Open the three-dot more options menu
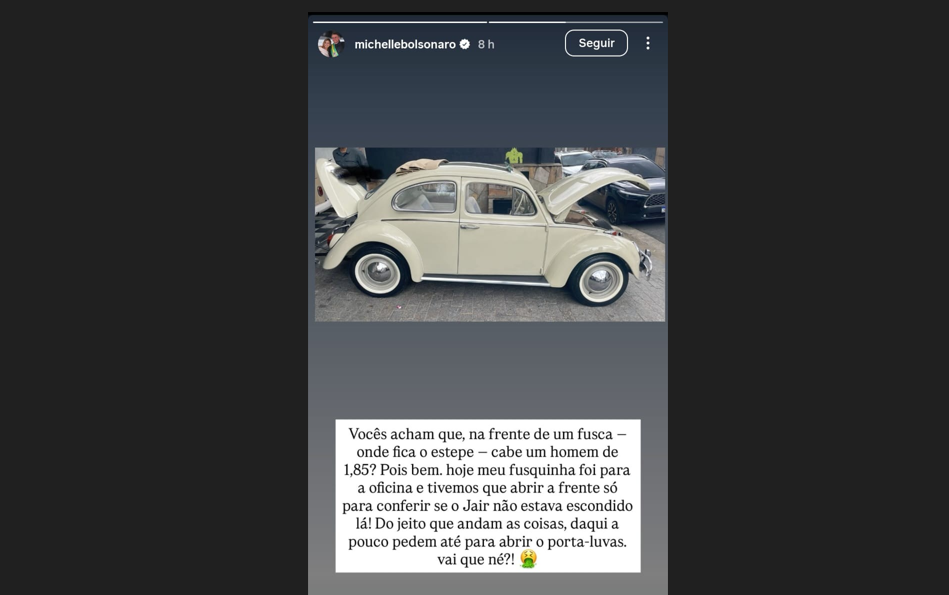This screenshot has width=949, height=595. tap(648, 43)
